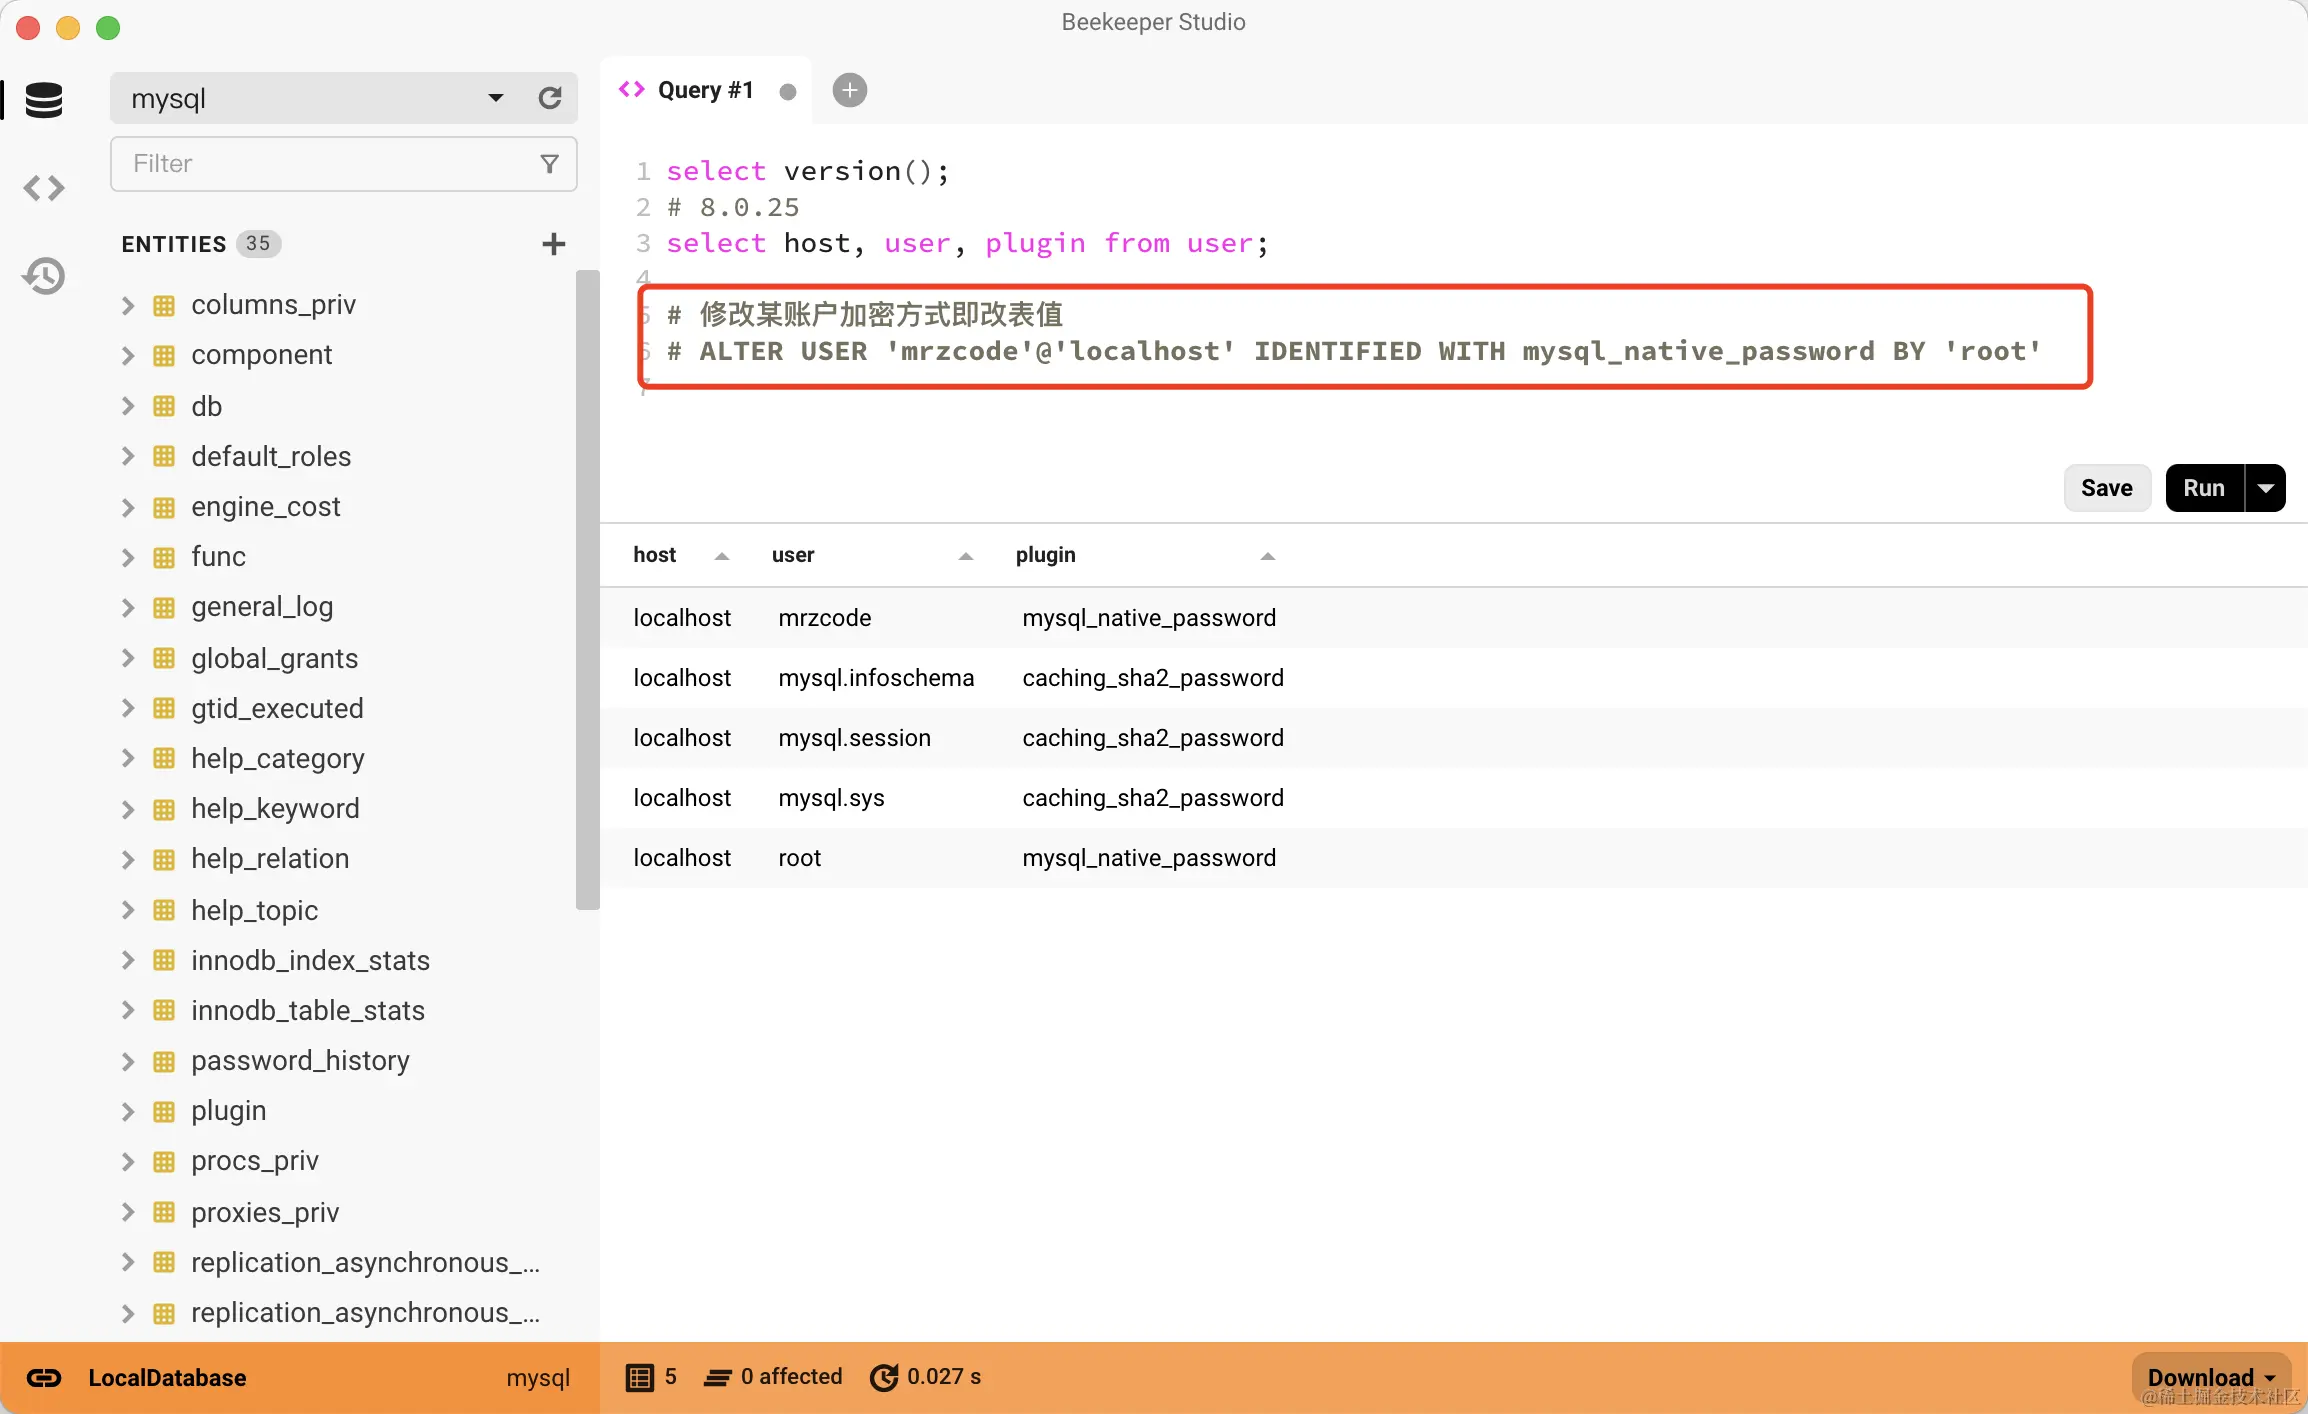The image size is (2308, 1414).
Task: Expand the Run options arrow
Action: [2266, 488]
